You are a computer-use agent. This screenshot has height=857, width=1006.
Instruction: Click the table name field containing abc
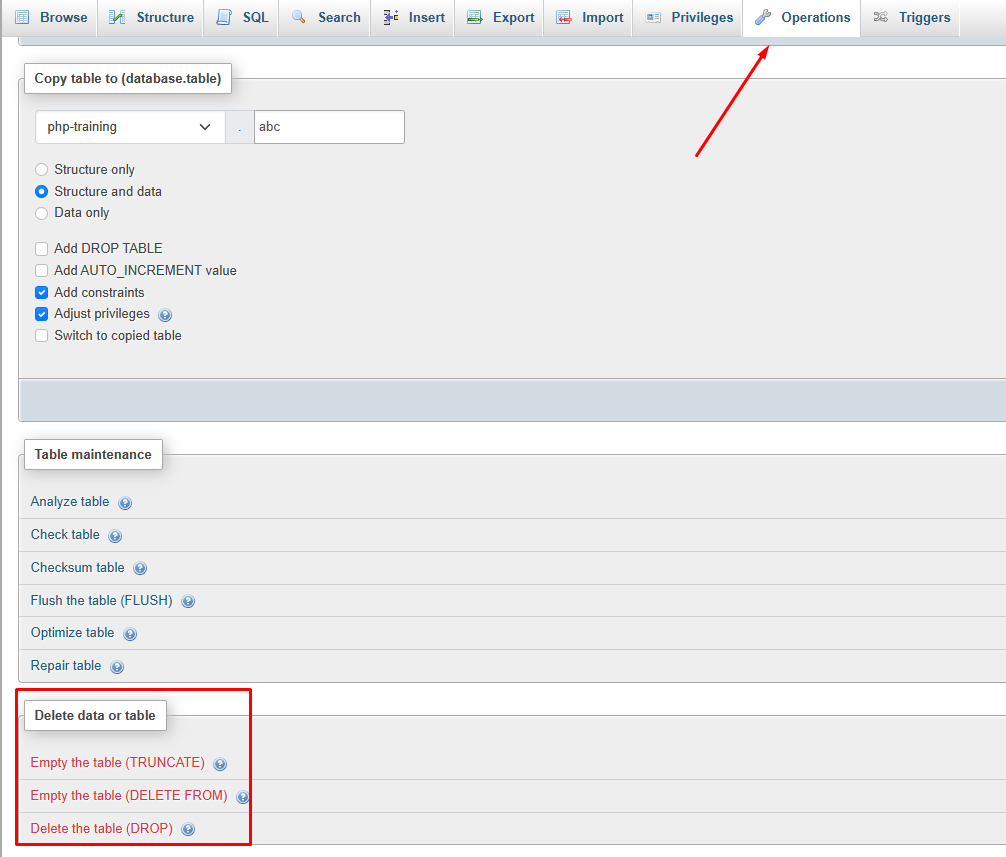(329, 127)
